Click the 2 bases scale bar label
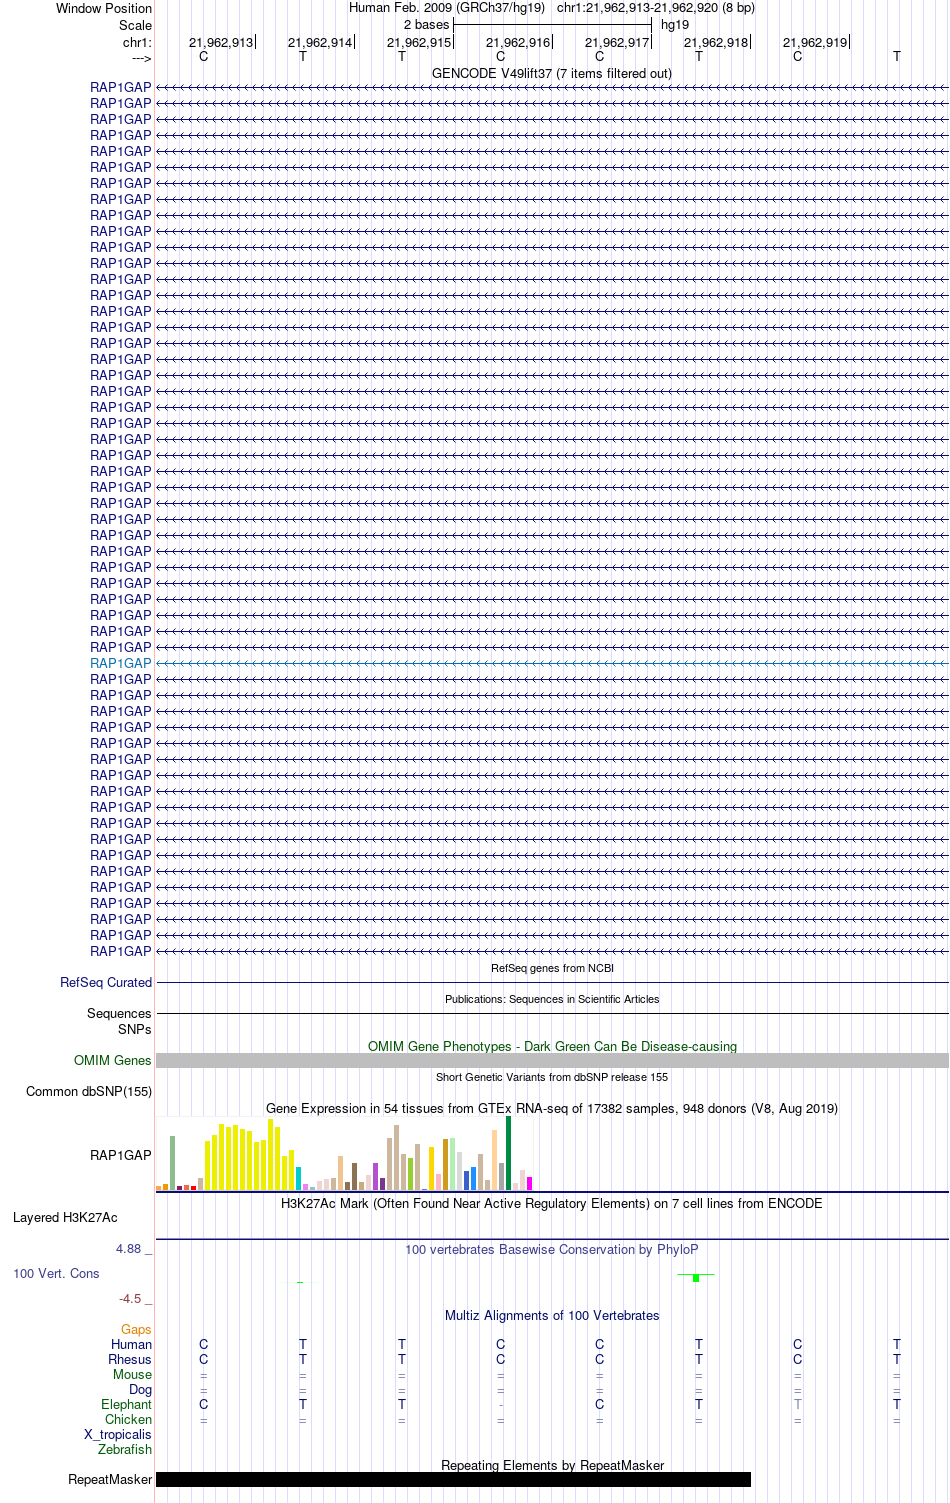This screenshot has width=950, height=1503. point(426,25)
